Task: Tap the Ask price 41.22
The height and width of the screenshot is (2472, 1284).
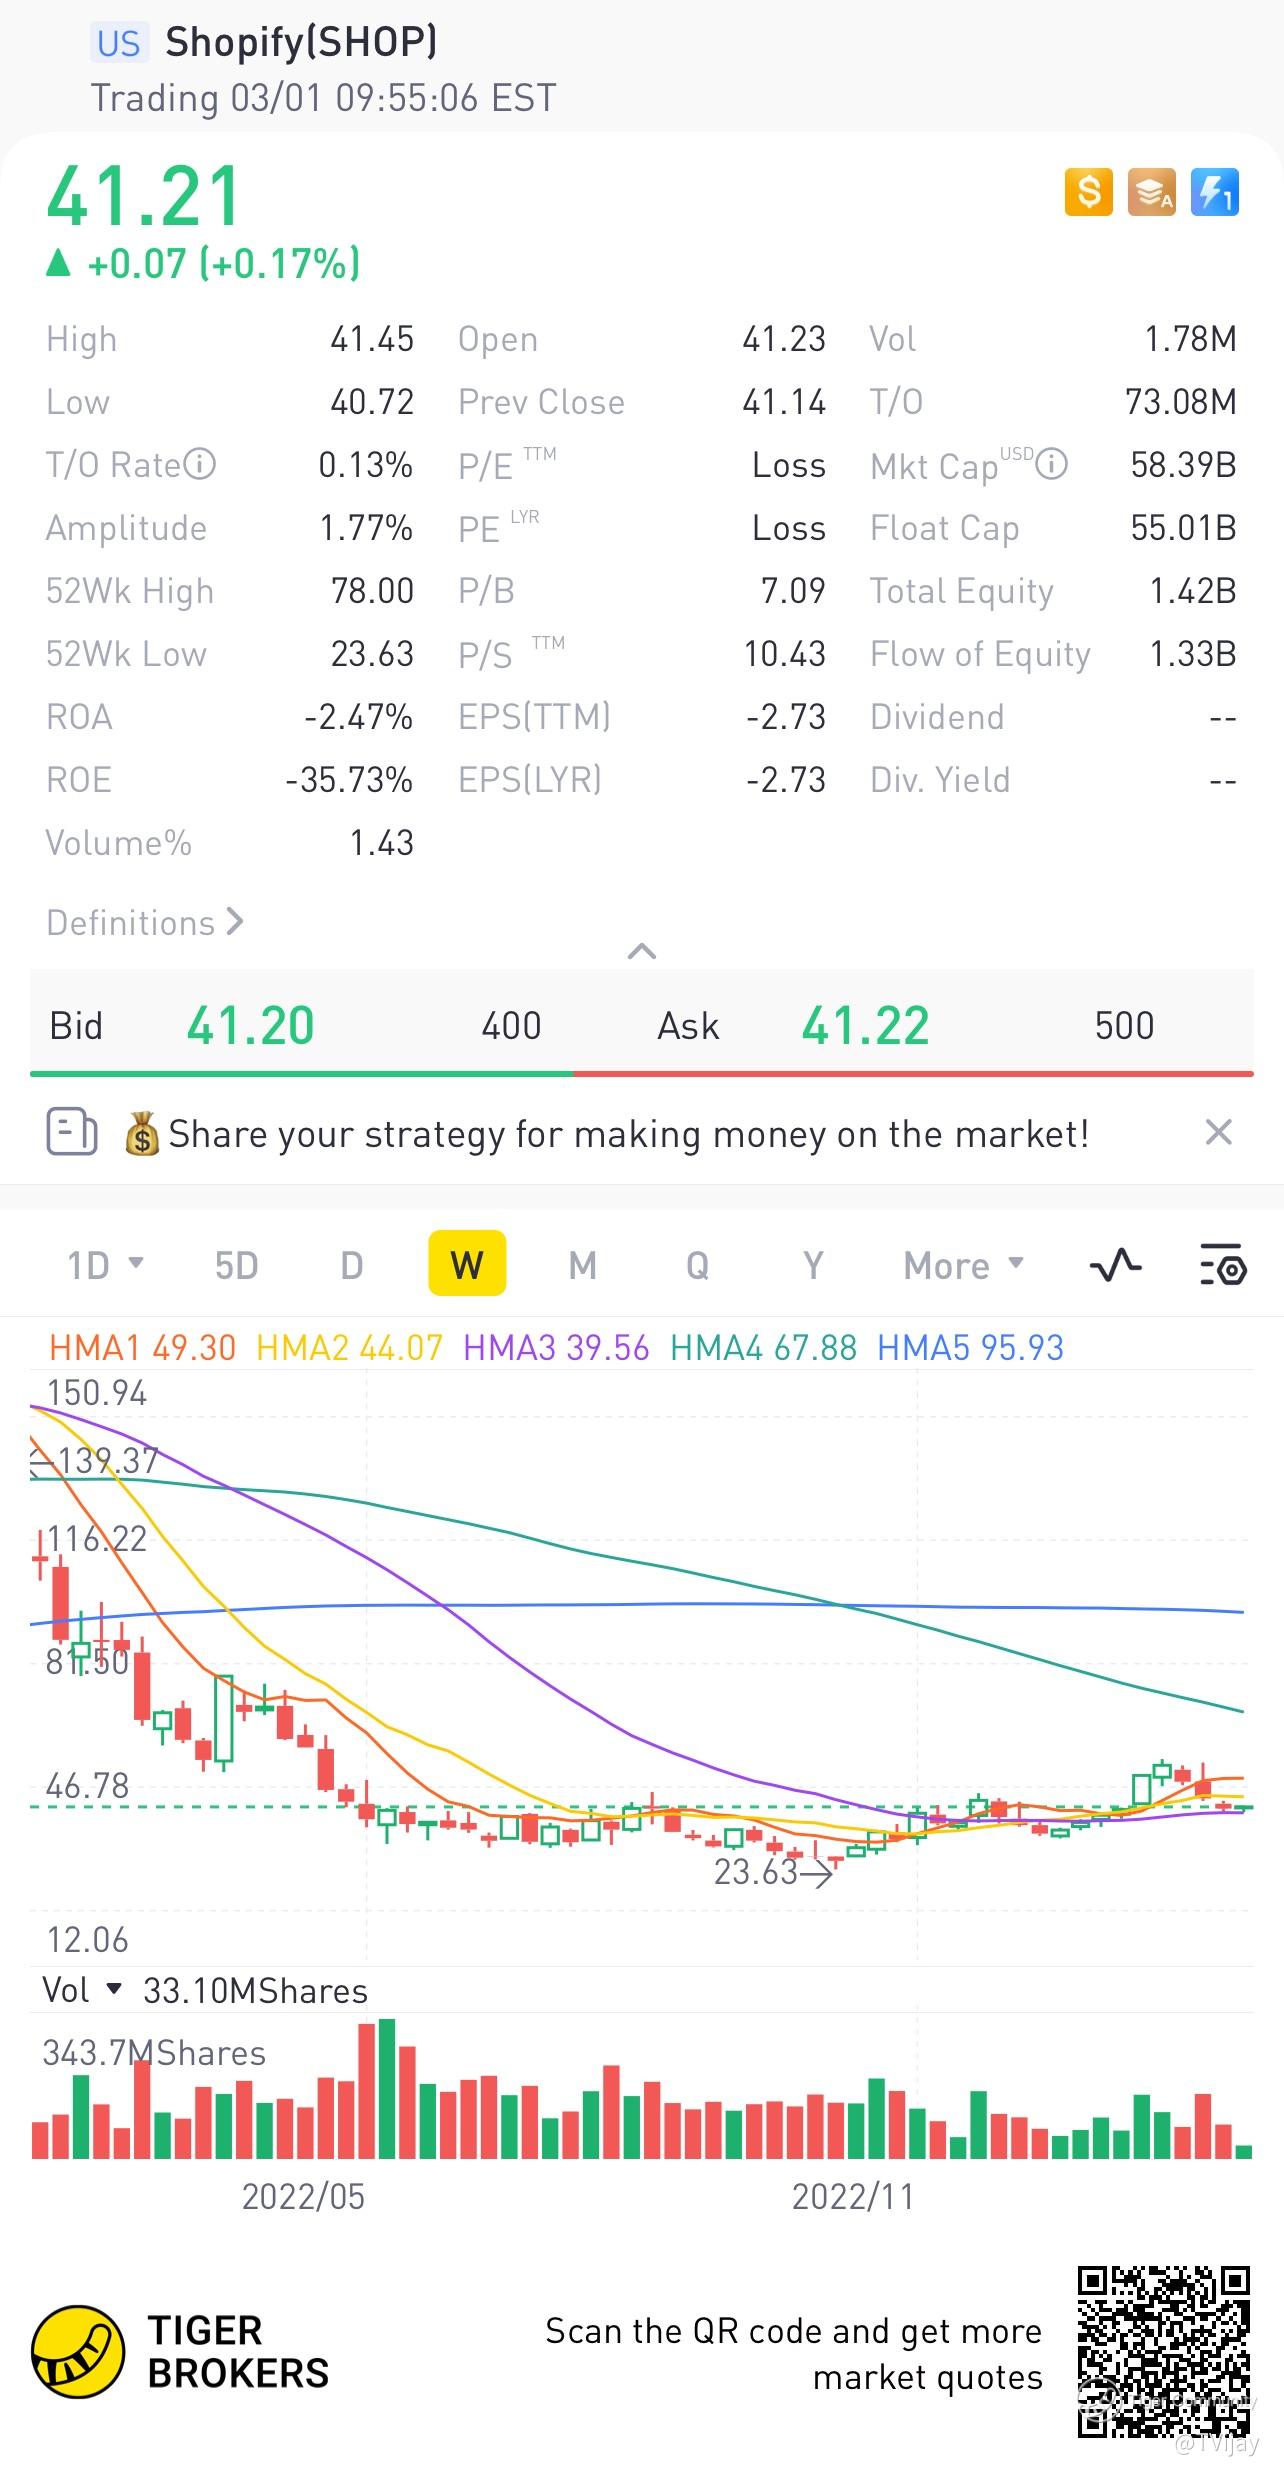Action: click(866, 1025)
